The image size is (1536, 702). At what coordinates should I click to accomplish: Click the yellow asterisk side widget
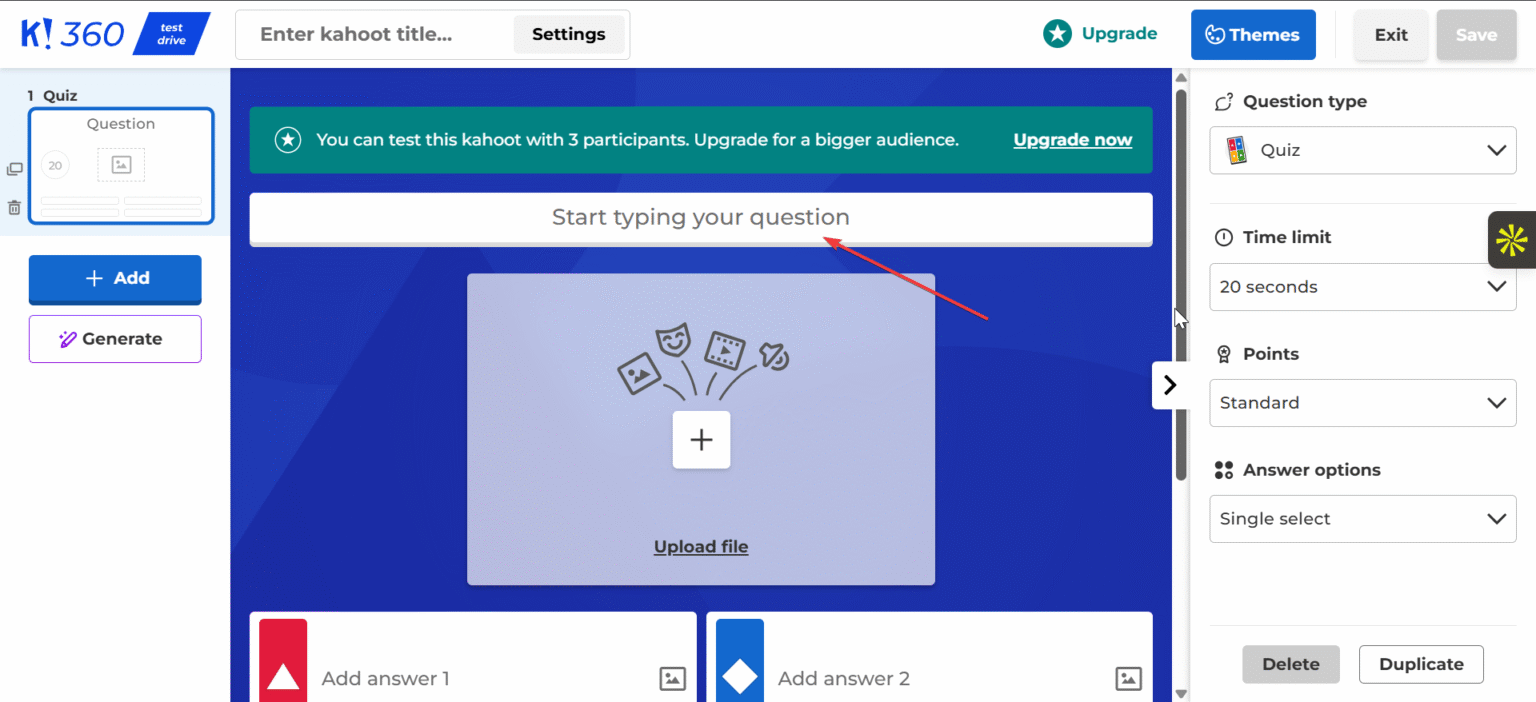pyautogui.click(x=1511, y=240)
